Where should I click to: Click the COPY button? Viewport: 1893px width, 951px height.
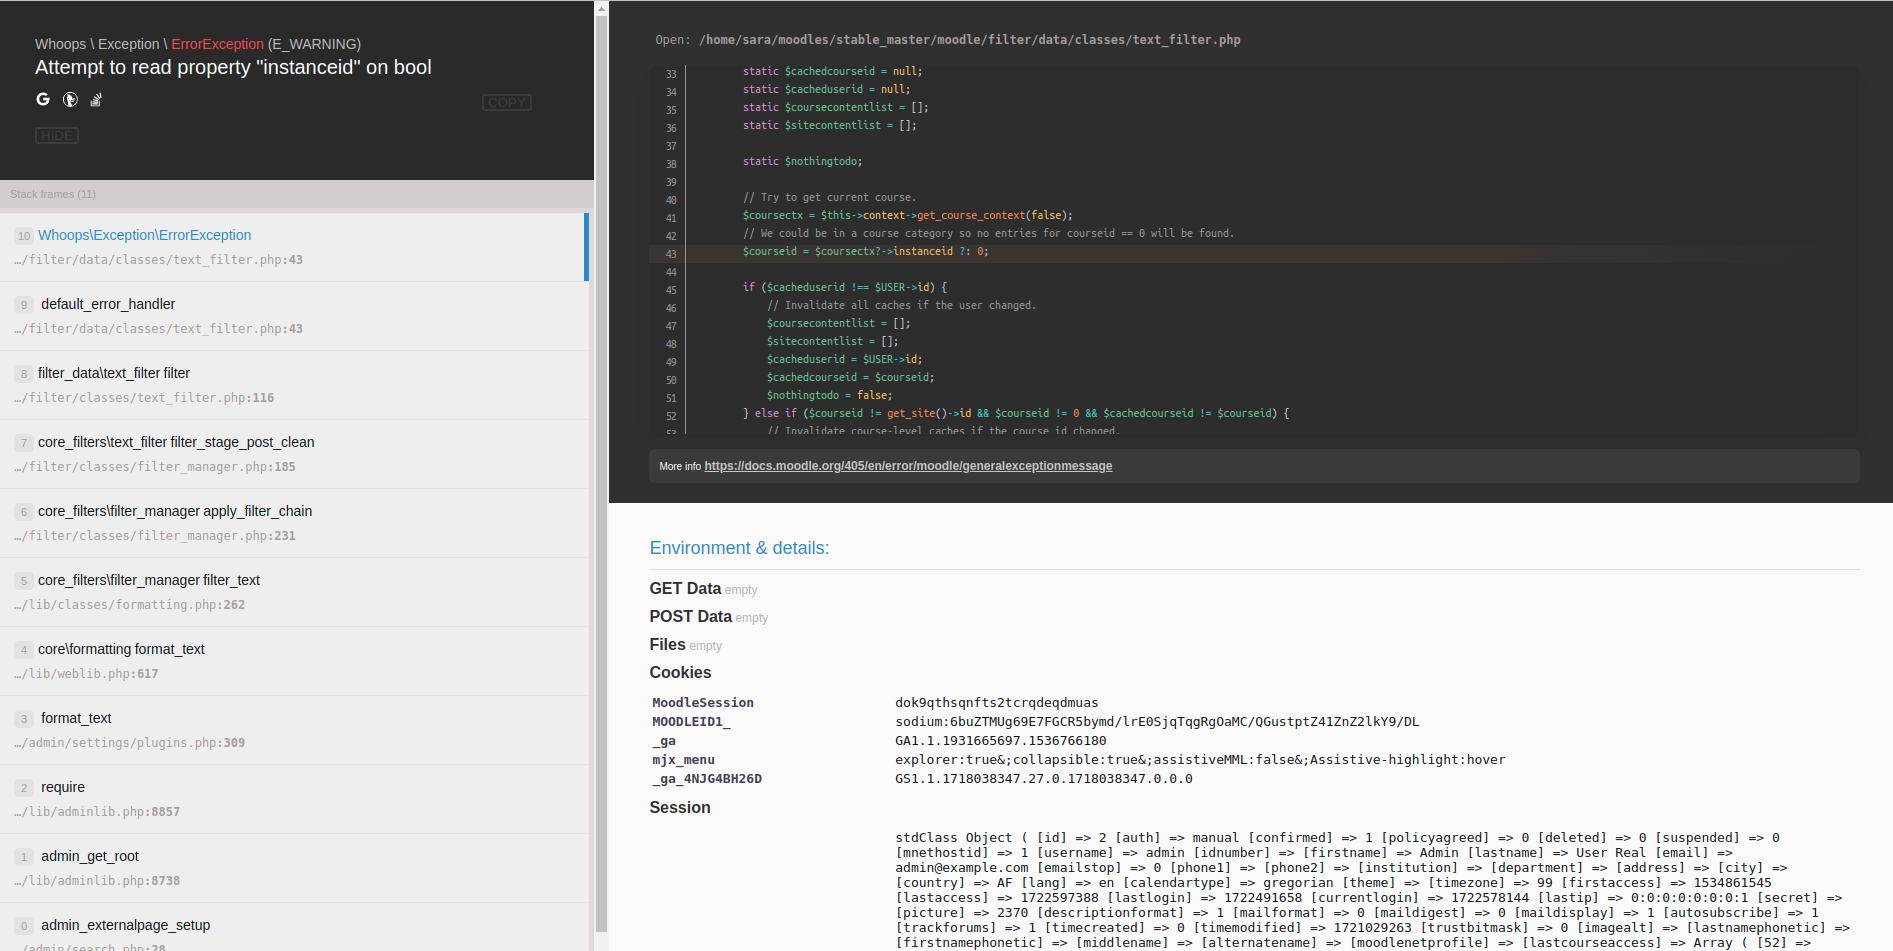(507, 103)
